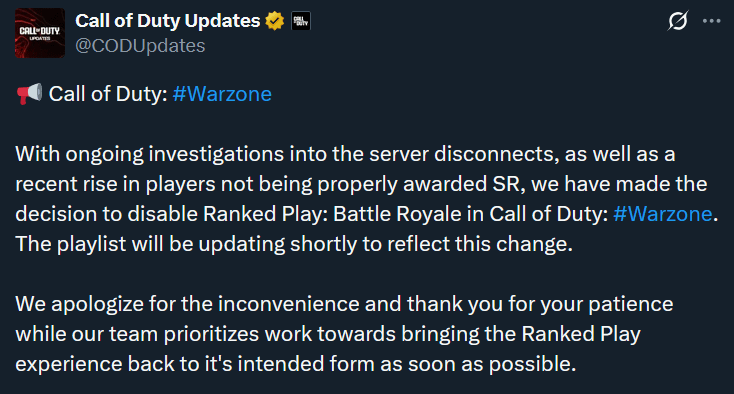The width and height of the screenshot is (734, 394).
Task: Click the 'The playlist will be updating shortly' sentence
Action: pos(294,244)
